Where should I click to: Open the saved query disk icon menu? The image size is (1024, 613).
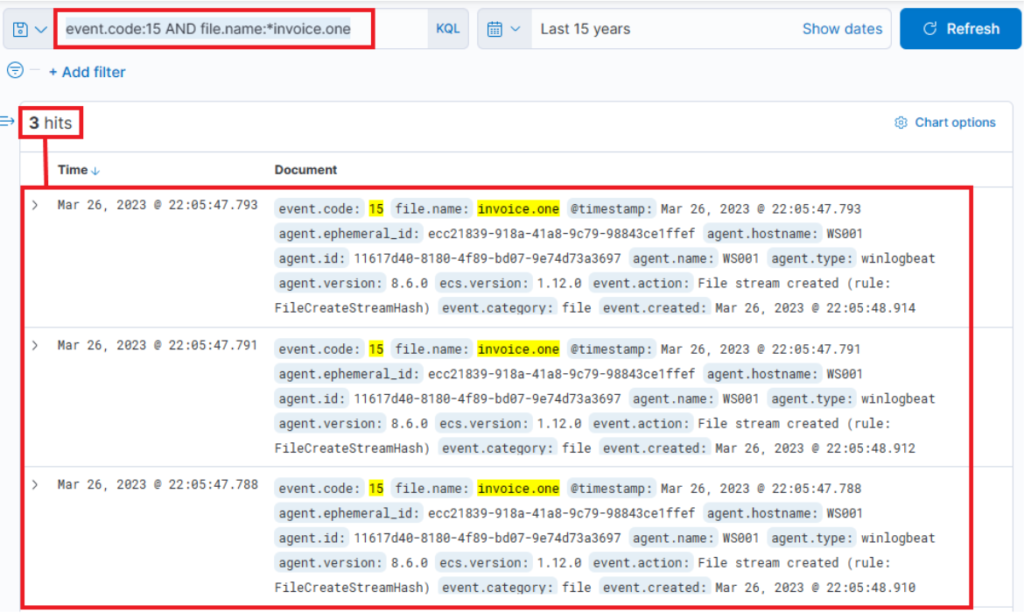(x=20, y=29)
